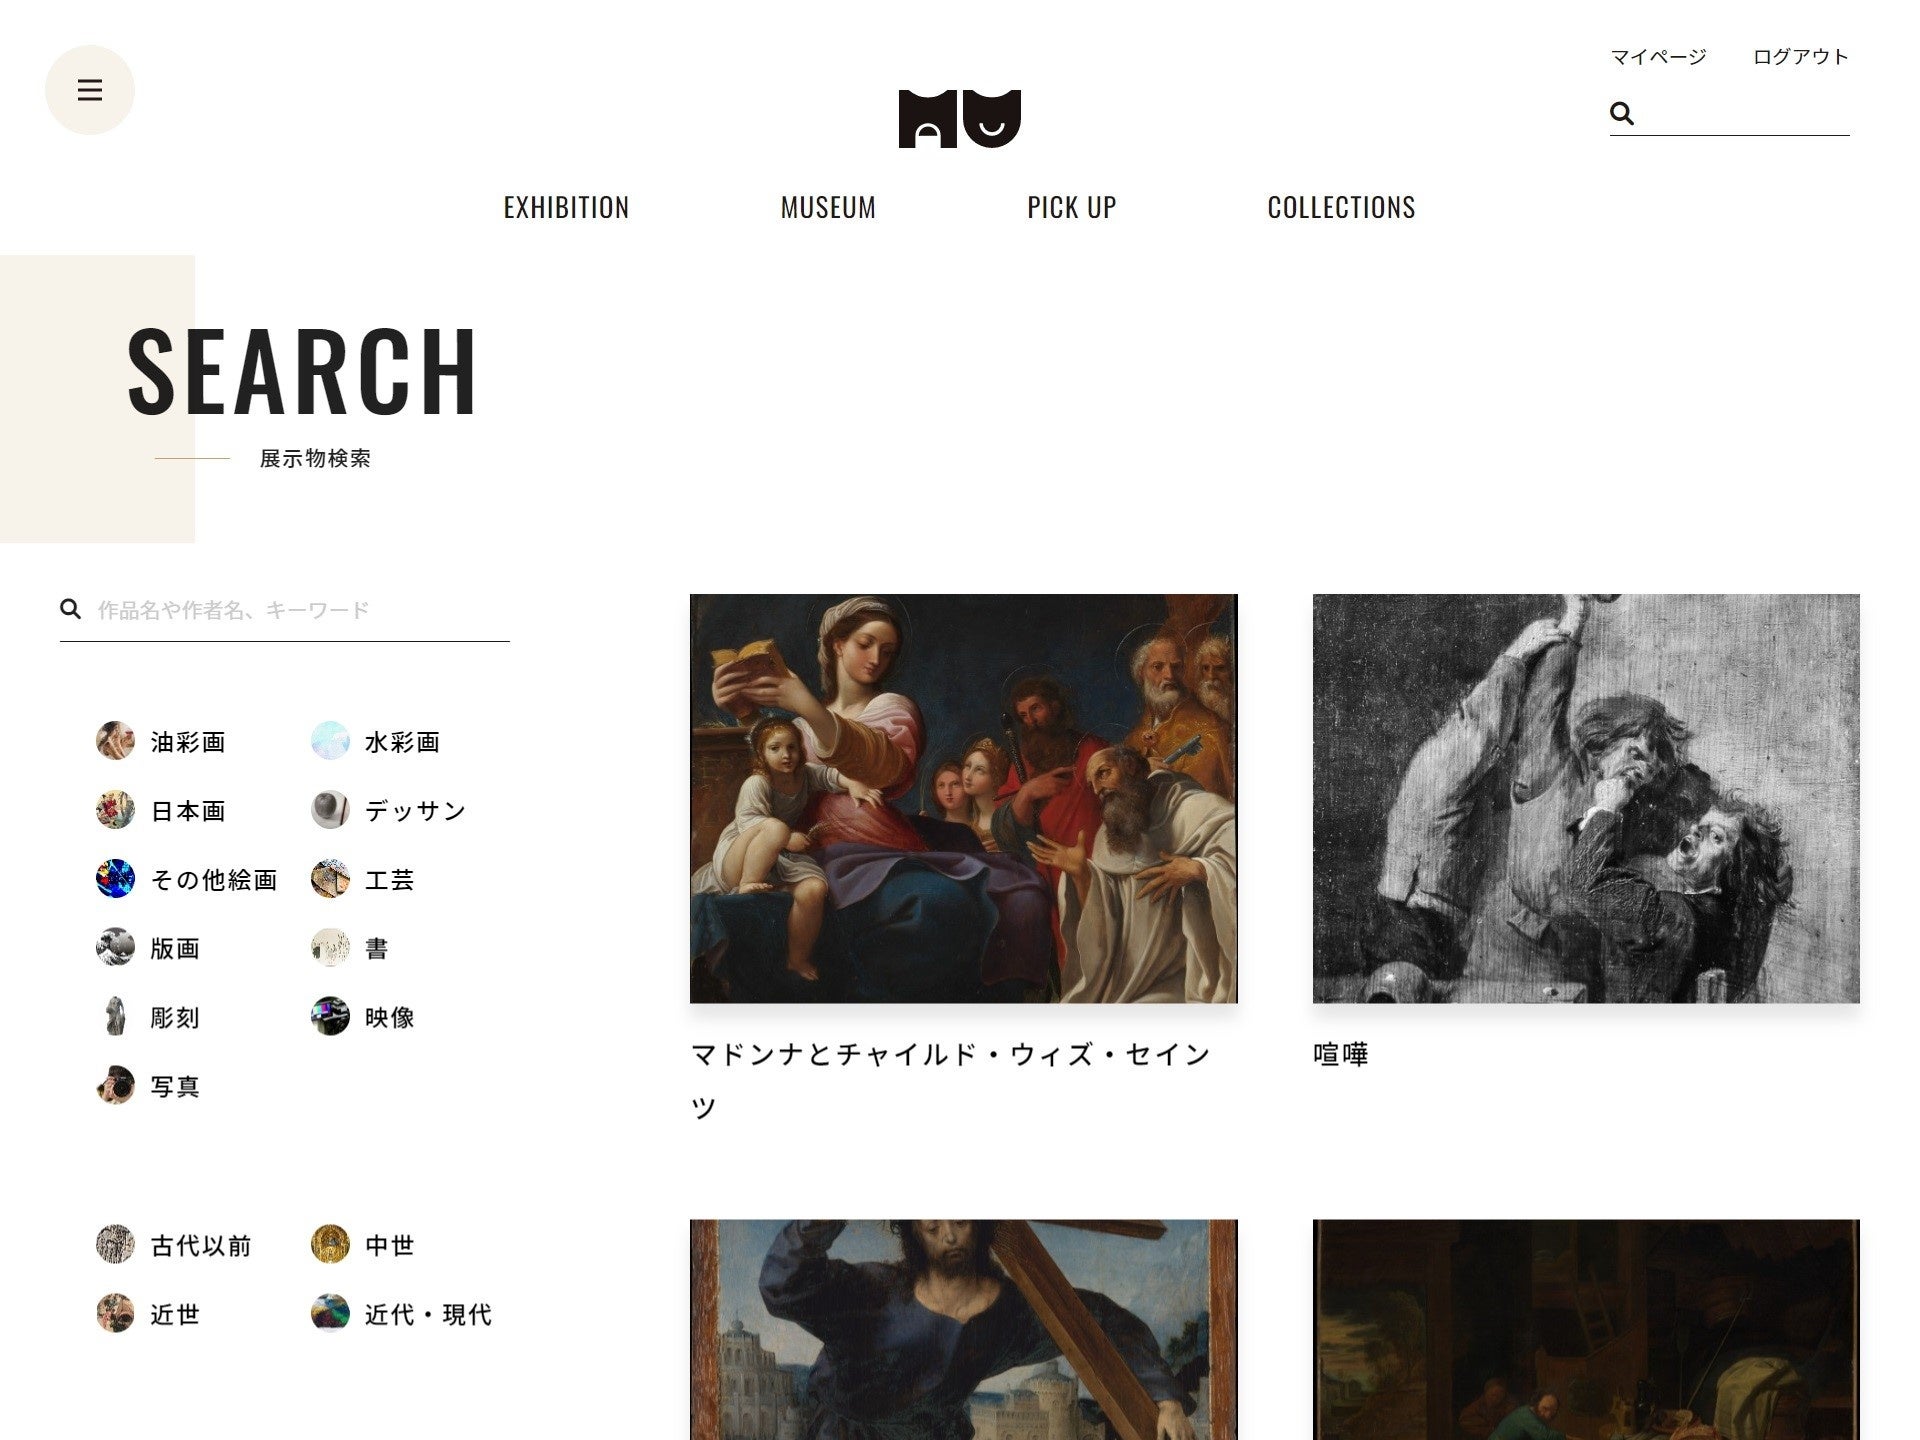Click the MU logo

[960, 119]
